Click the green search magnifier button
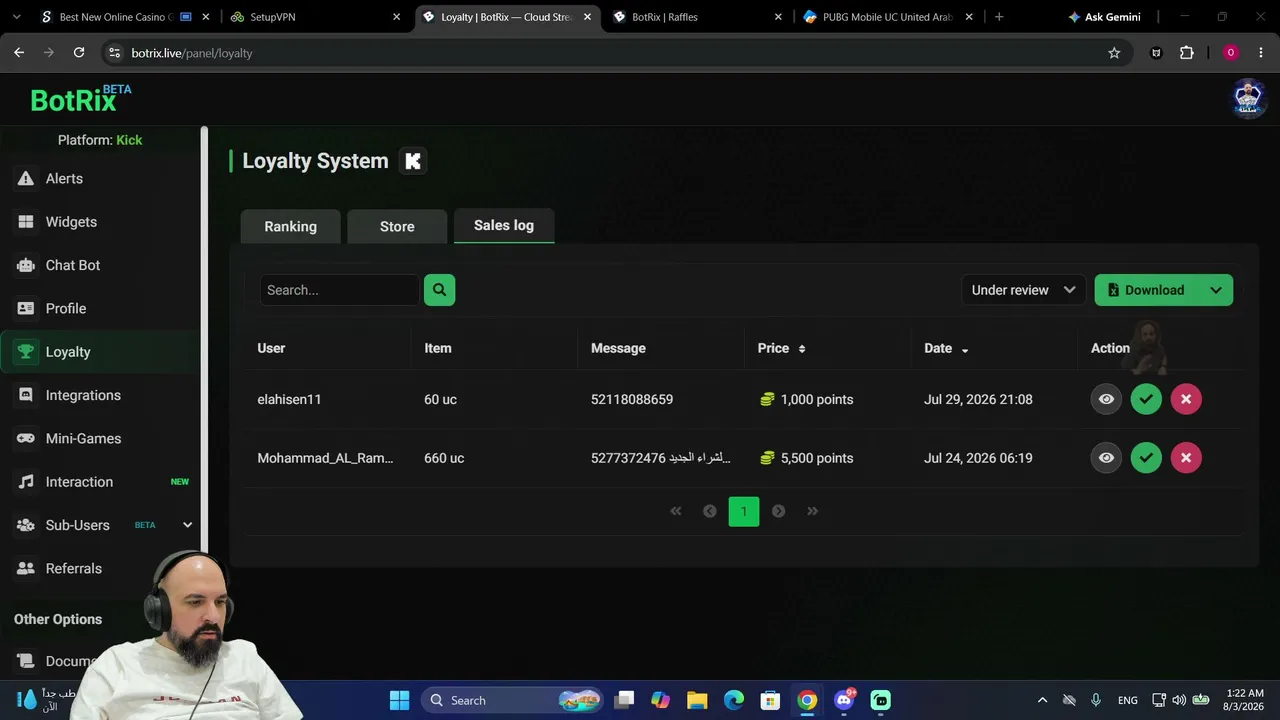This screenshot has height=720, width=1280. [x=439, y=290]
